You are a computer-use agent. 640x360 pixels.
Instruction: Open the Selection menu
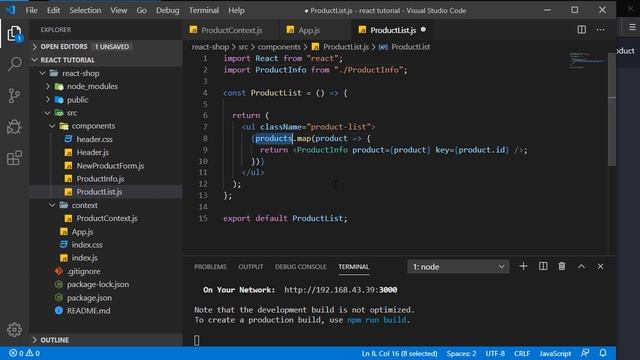(x=85, y=10)
